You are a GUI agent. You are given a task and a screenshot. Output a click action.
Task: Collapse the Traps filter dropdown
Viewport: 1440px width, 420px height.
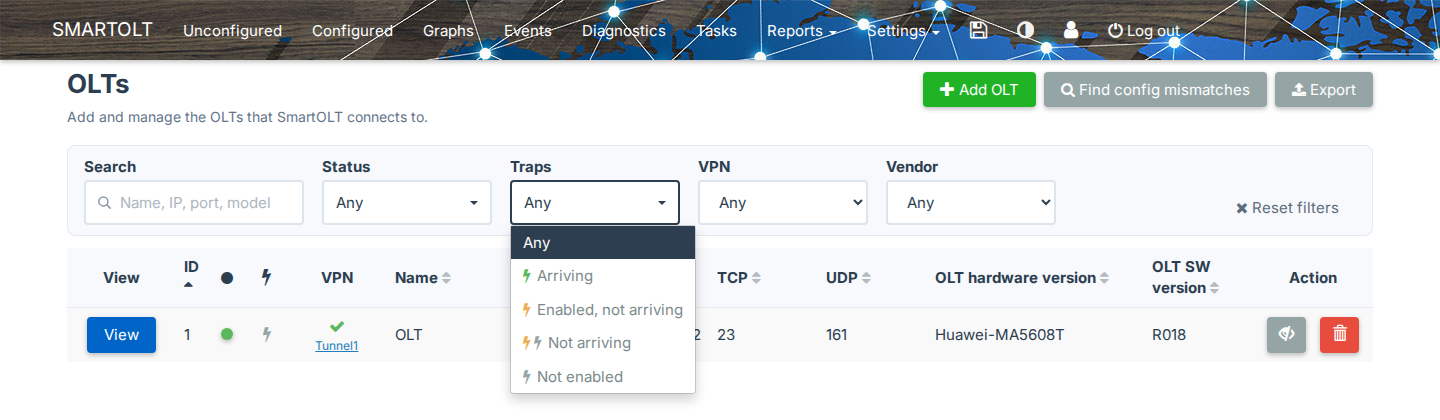[x=595, y=202]
